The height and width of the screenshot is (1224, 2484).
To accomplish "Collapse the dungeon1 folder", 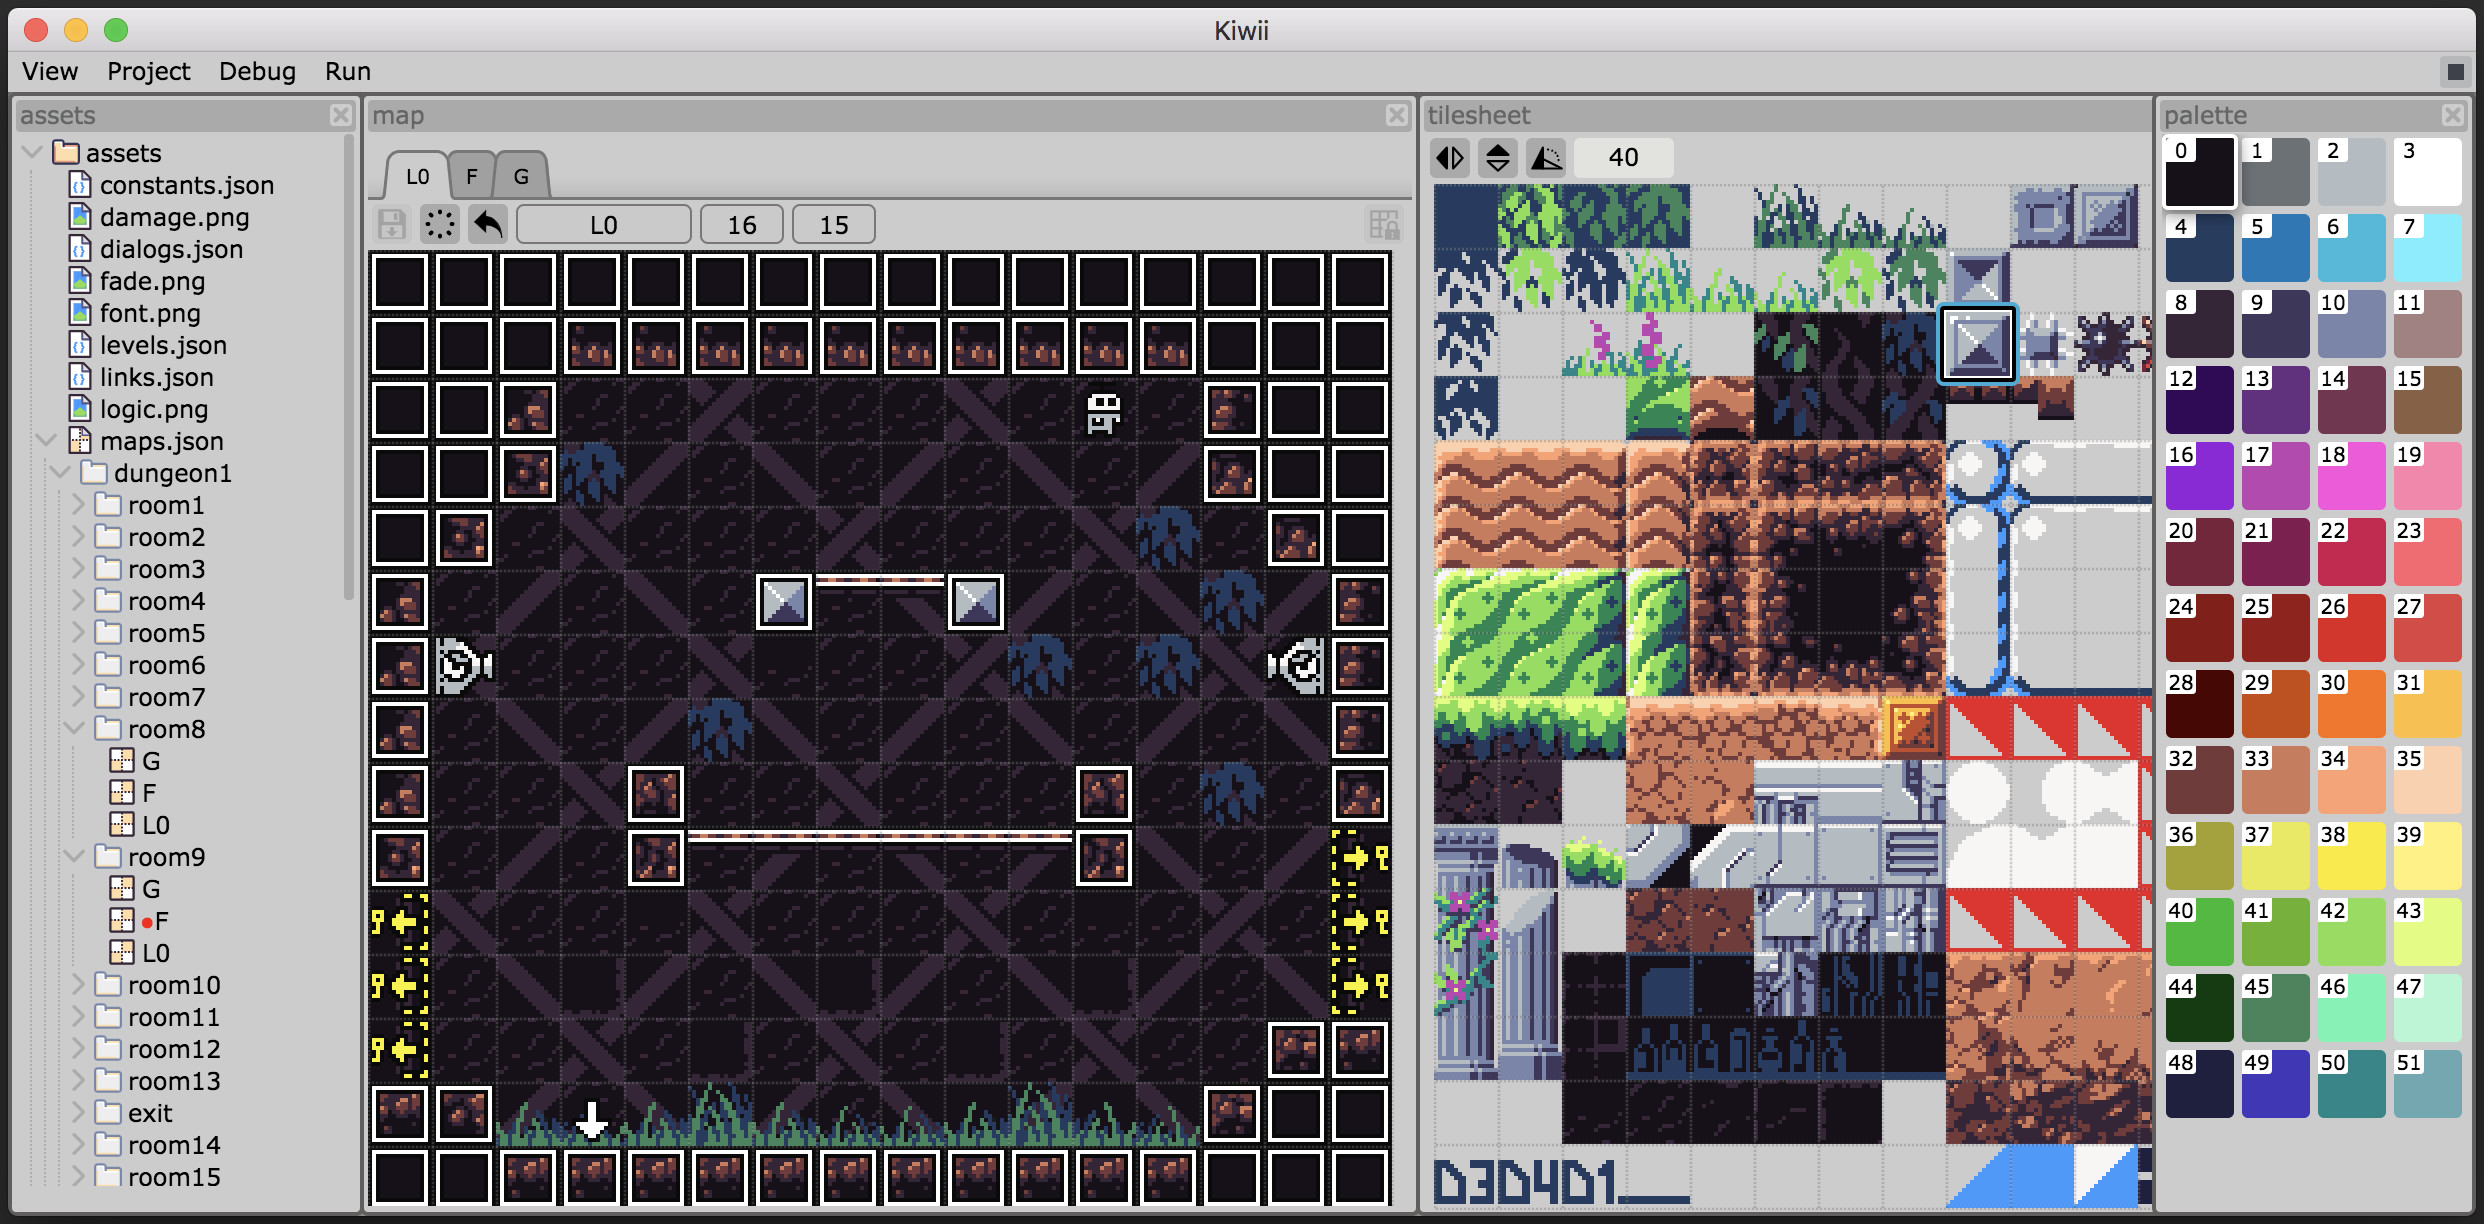I will pos(60,473).
